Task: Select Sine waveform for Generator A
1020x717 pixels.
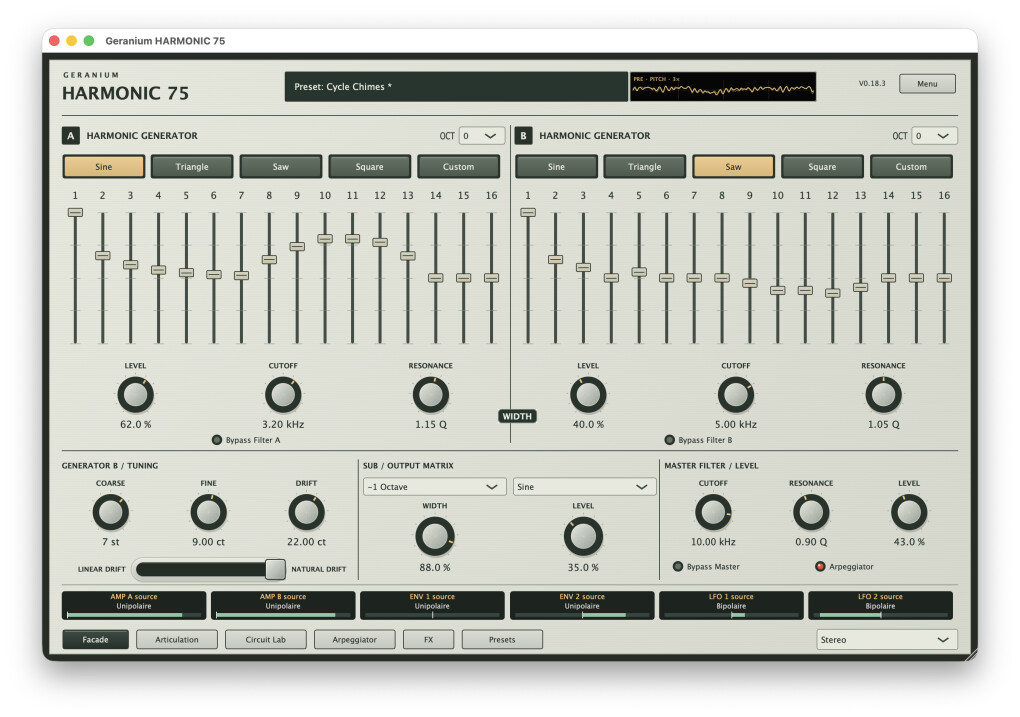Action: pyautogui.click(x=103, y=167)
